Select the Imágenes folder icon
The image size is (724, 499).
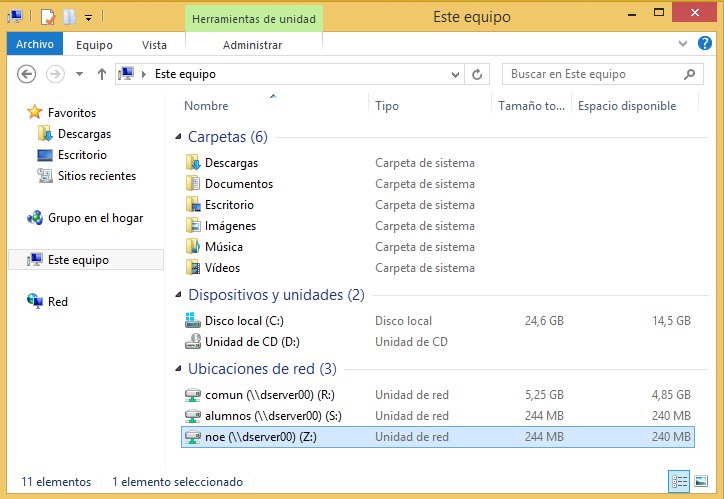click(x=193, y=226)
